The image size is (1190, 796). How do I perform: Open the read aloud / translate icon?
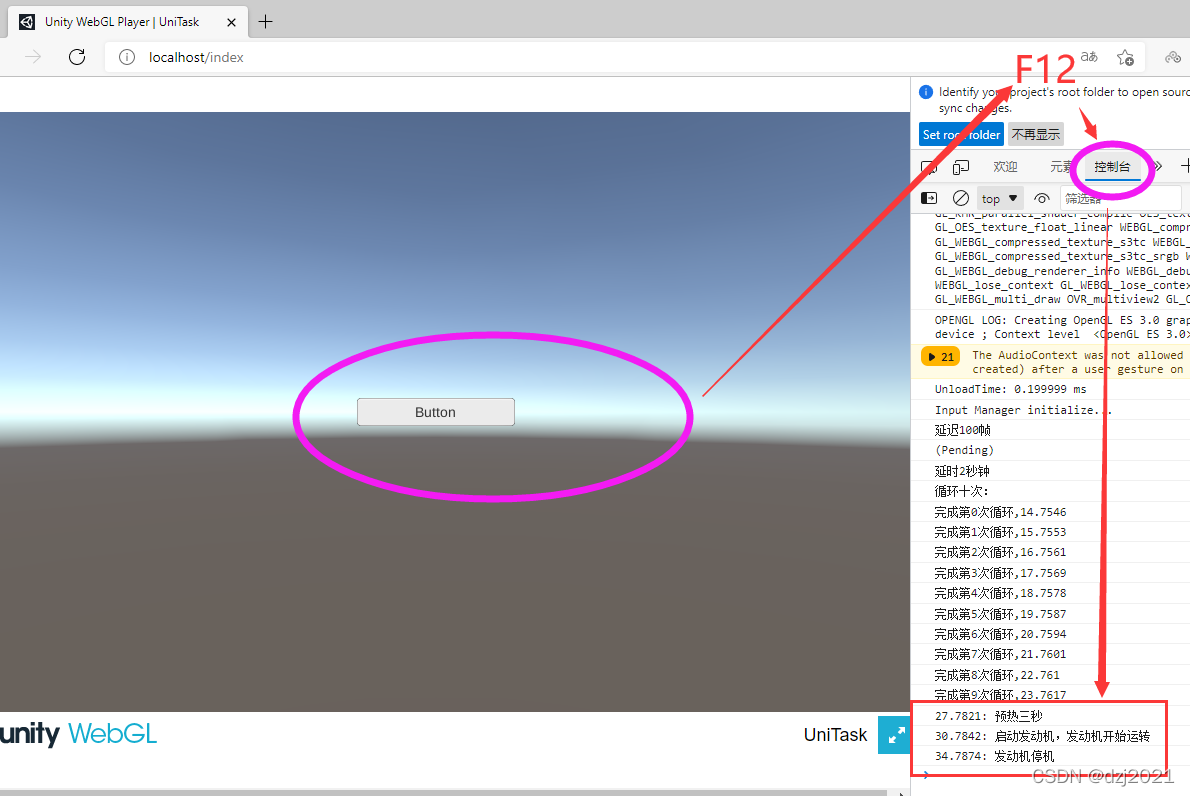1089,57
